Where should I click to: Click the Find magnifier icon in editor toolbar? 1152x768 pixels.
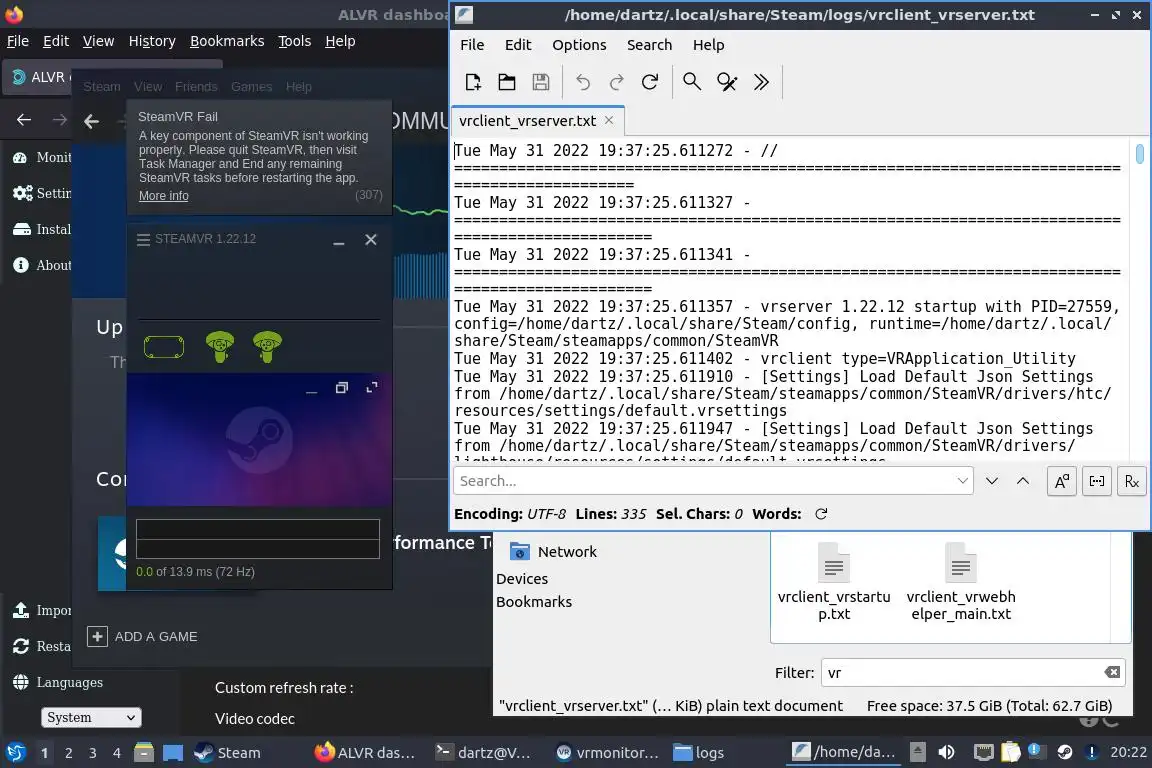692,82
